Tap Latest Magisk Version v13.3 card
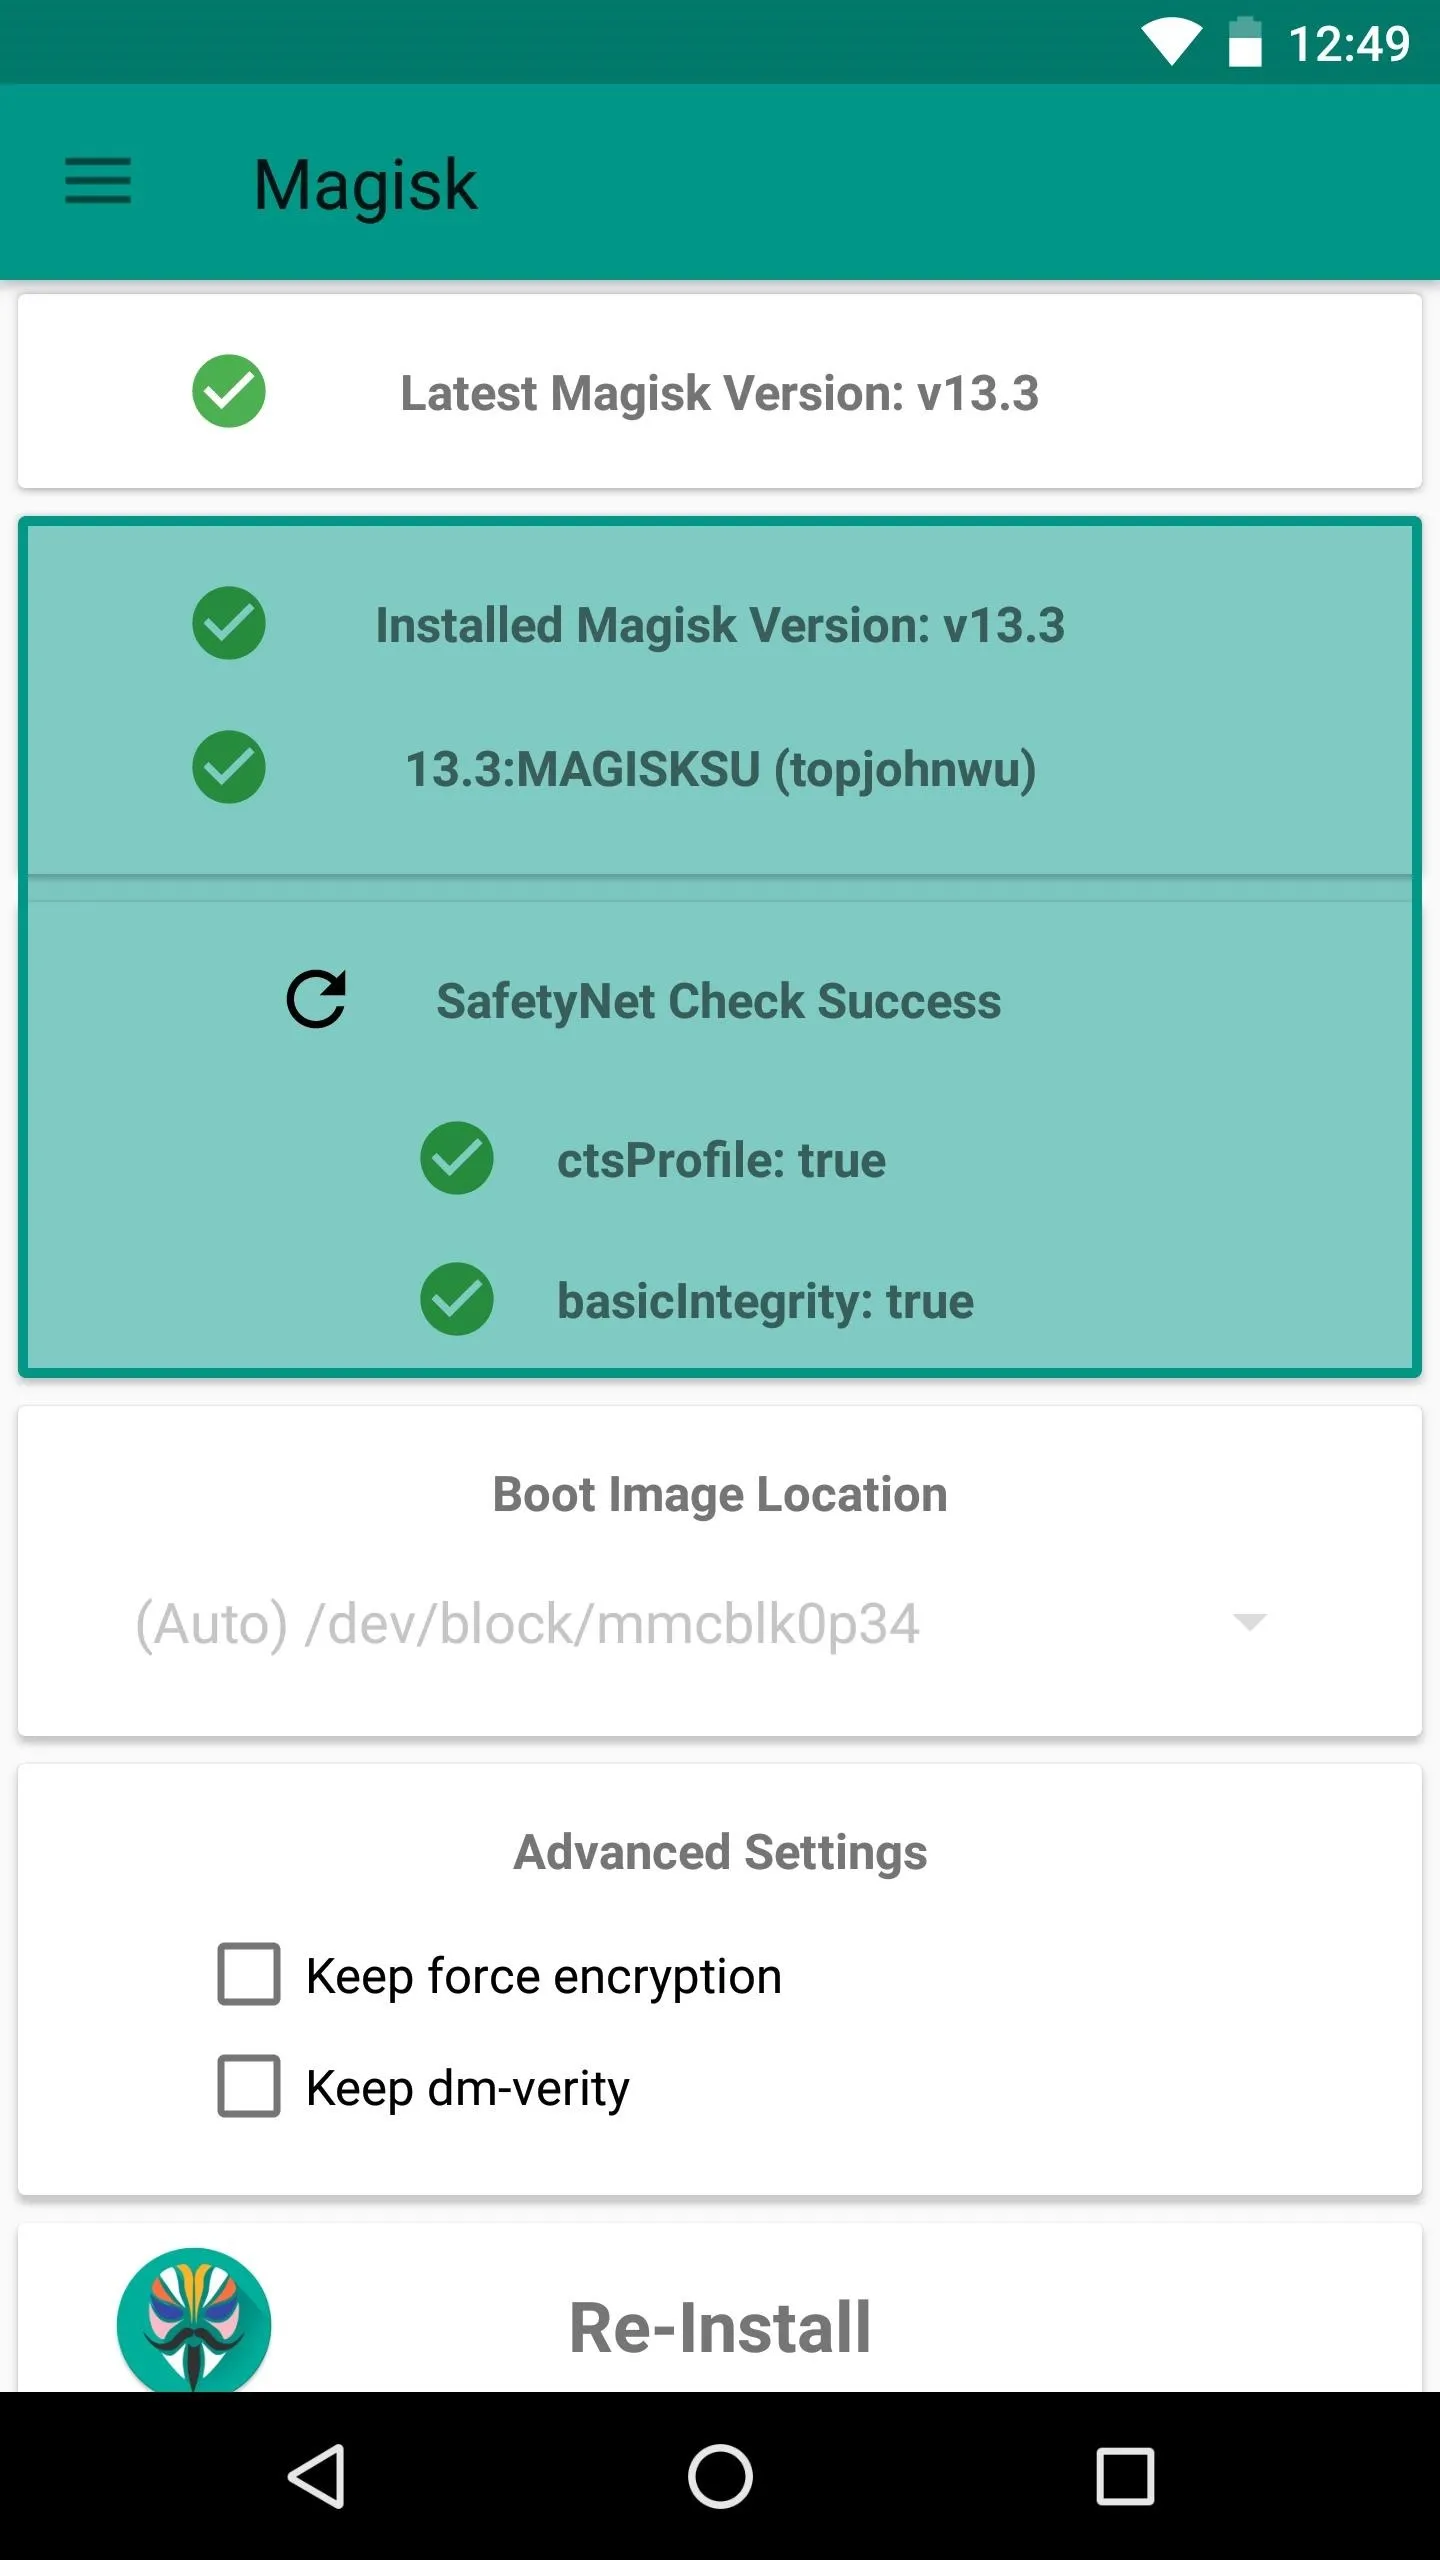Viewport: 1440px width, 2560px height. point(720,391)
